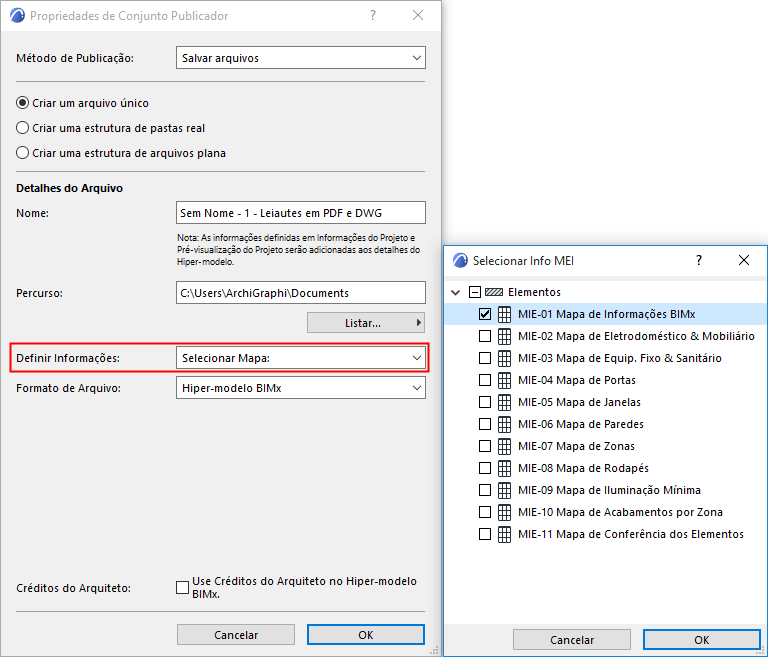
Task: Check MIE-03 Mapa de Equip. Fixo & Sanitário
Action: 485,358
